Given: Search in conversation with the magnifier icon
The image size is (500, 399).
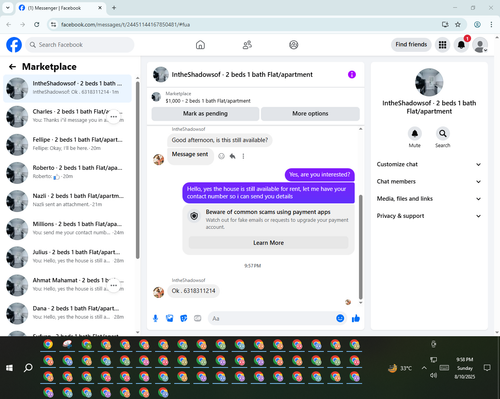Looking at the screenshot, I should [443, 134].
